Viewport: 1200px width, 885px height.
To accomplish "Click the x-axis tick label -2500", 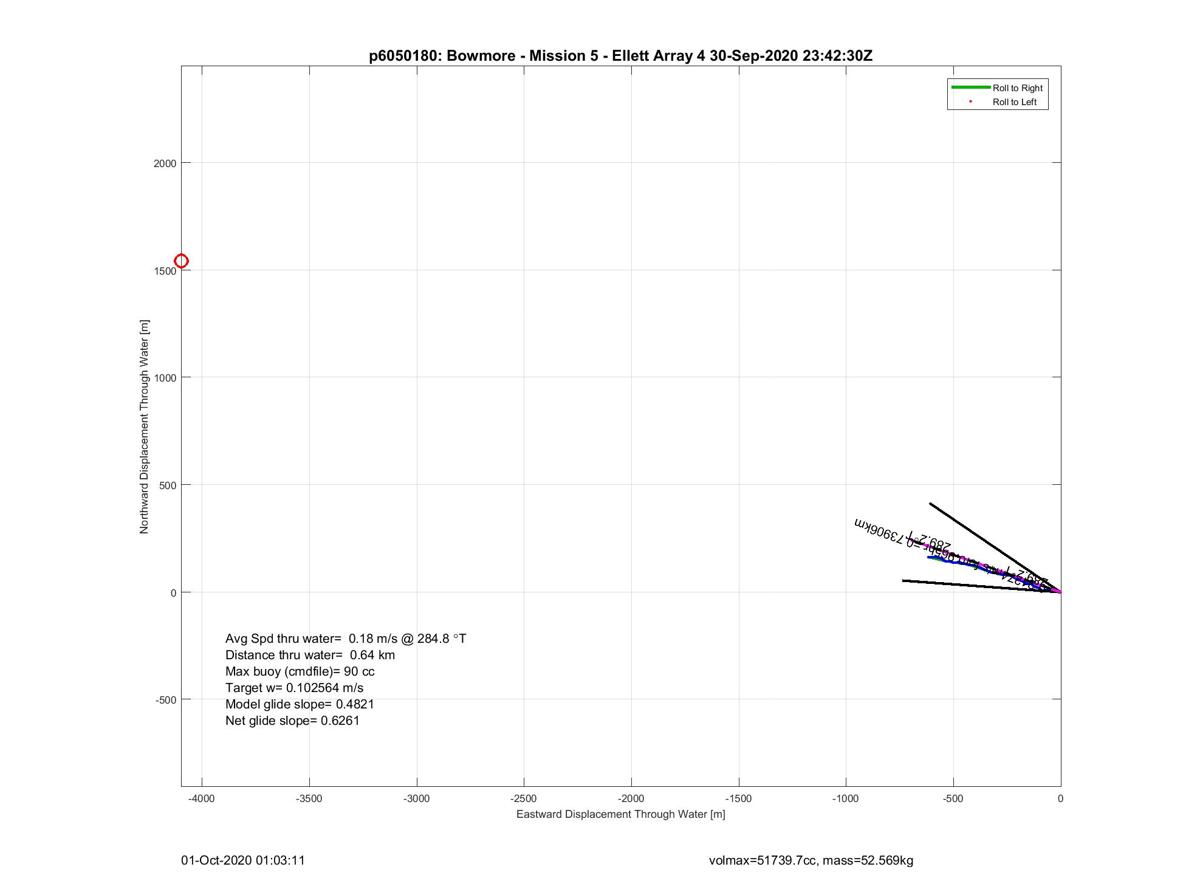I will [x=524, y=799].
